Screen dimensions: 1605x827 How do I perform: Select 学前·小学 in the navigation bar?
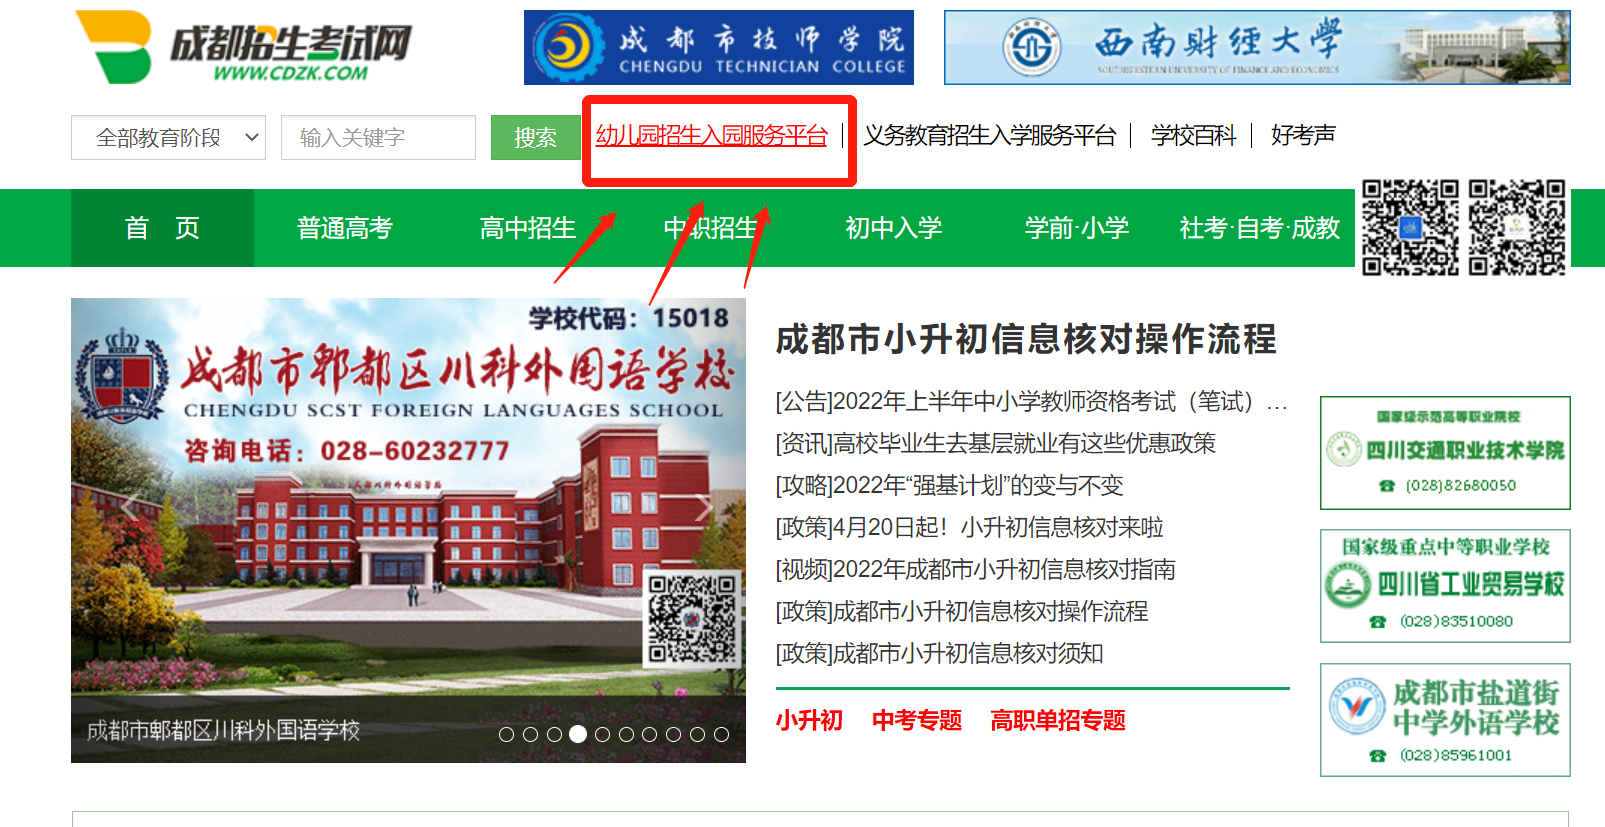pos(1077,228)
